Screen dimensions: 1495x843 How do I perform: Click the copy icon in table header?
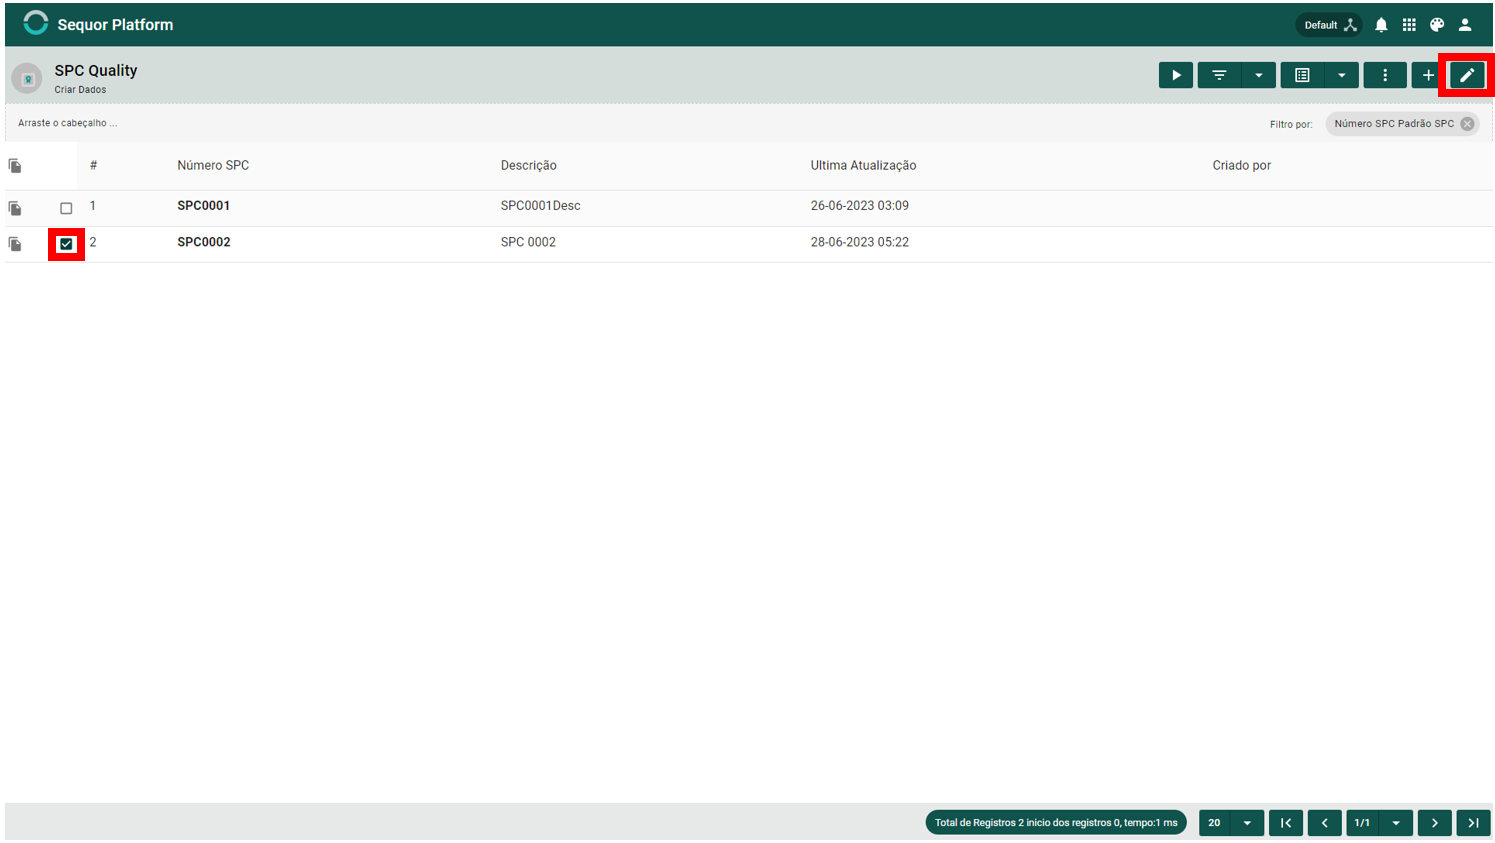15,166
